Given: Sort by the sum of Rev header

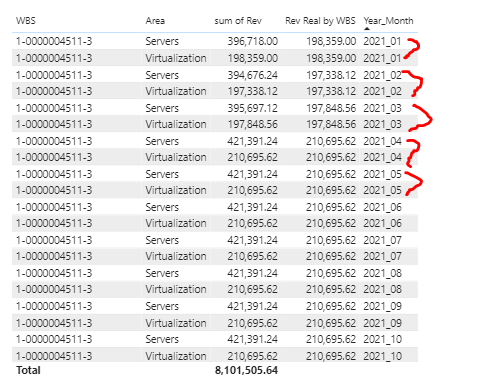Looking at the screenshot, I should coord(238,21).
